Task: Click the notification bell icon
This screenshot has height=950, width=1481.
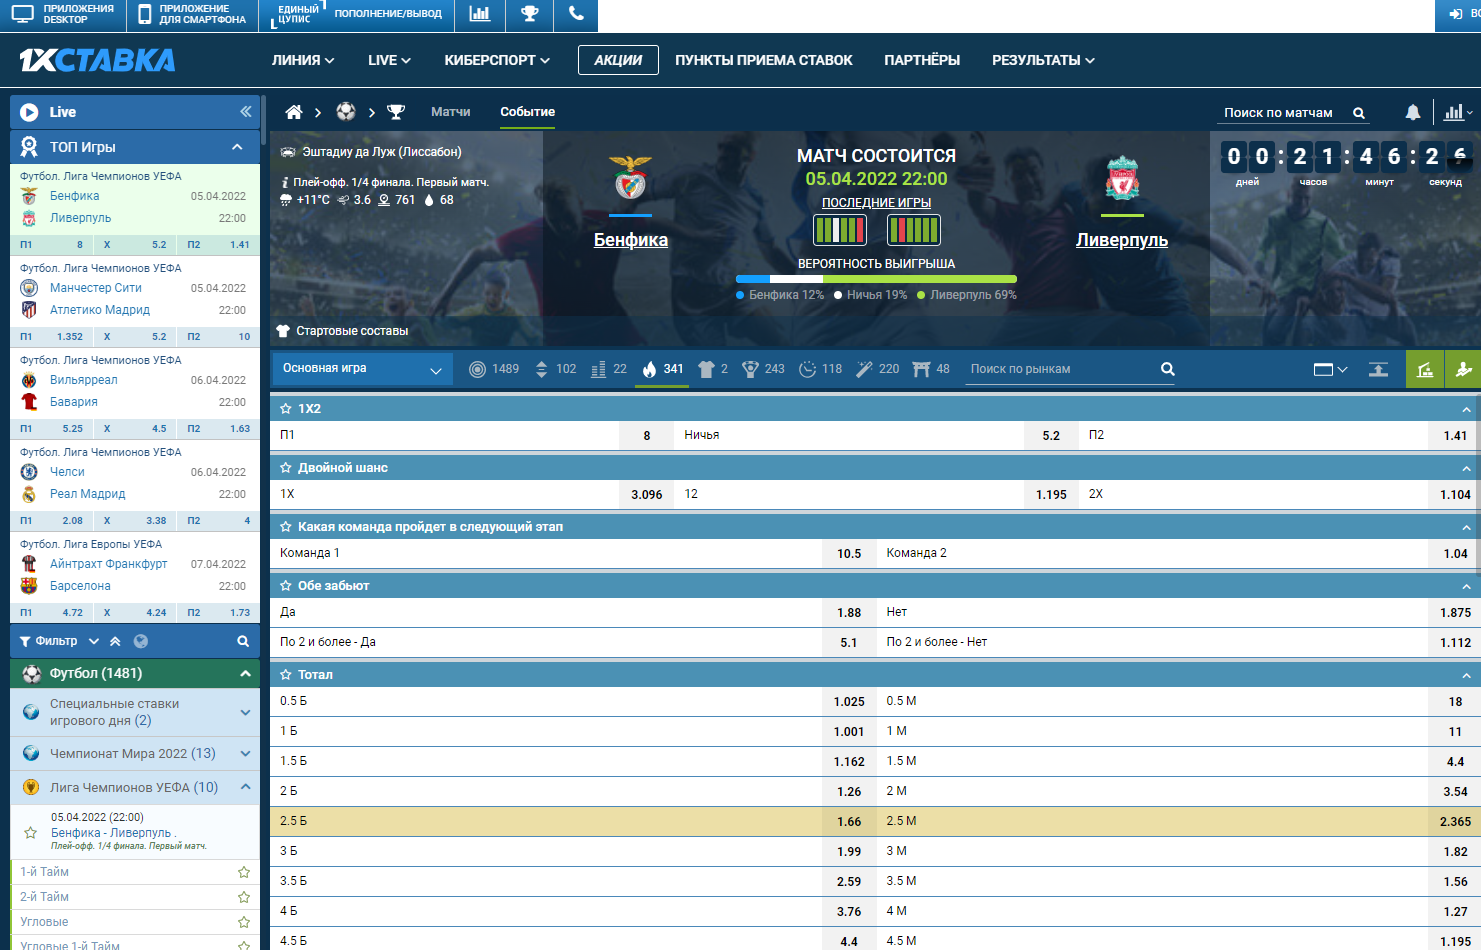Action: click(1413, 113)
